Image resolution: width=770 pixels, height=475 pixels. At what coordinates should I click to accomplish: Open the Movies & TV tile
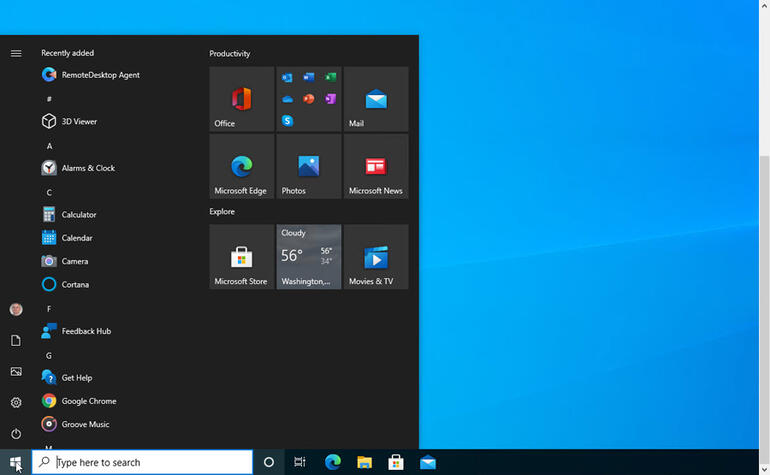point(376,257)
